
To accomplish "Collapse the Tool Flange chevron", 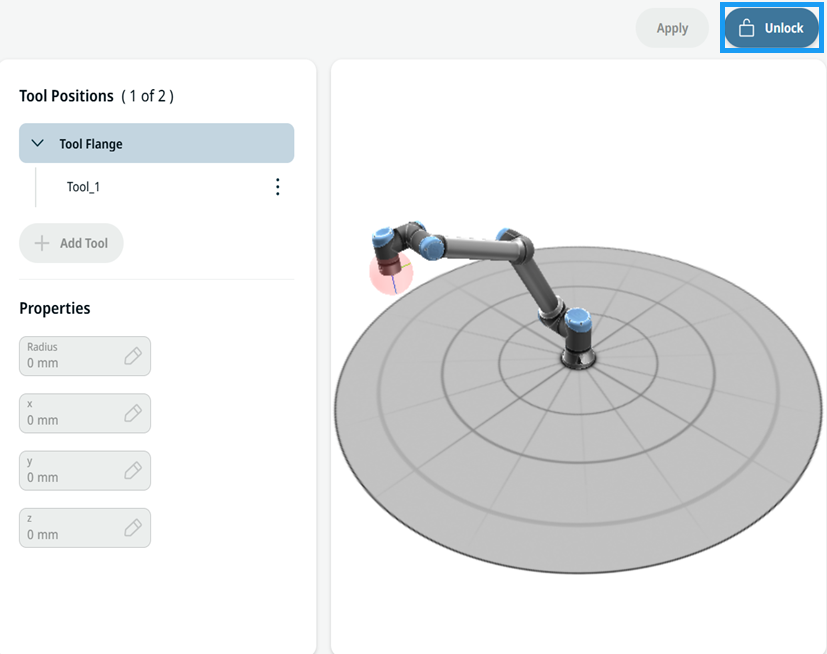I will click(x=37, y=143).
